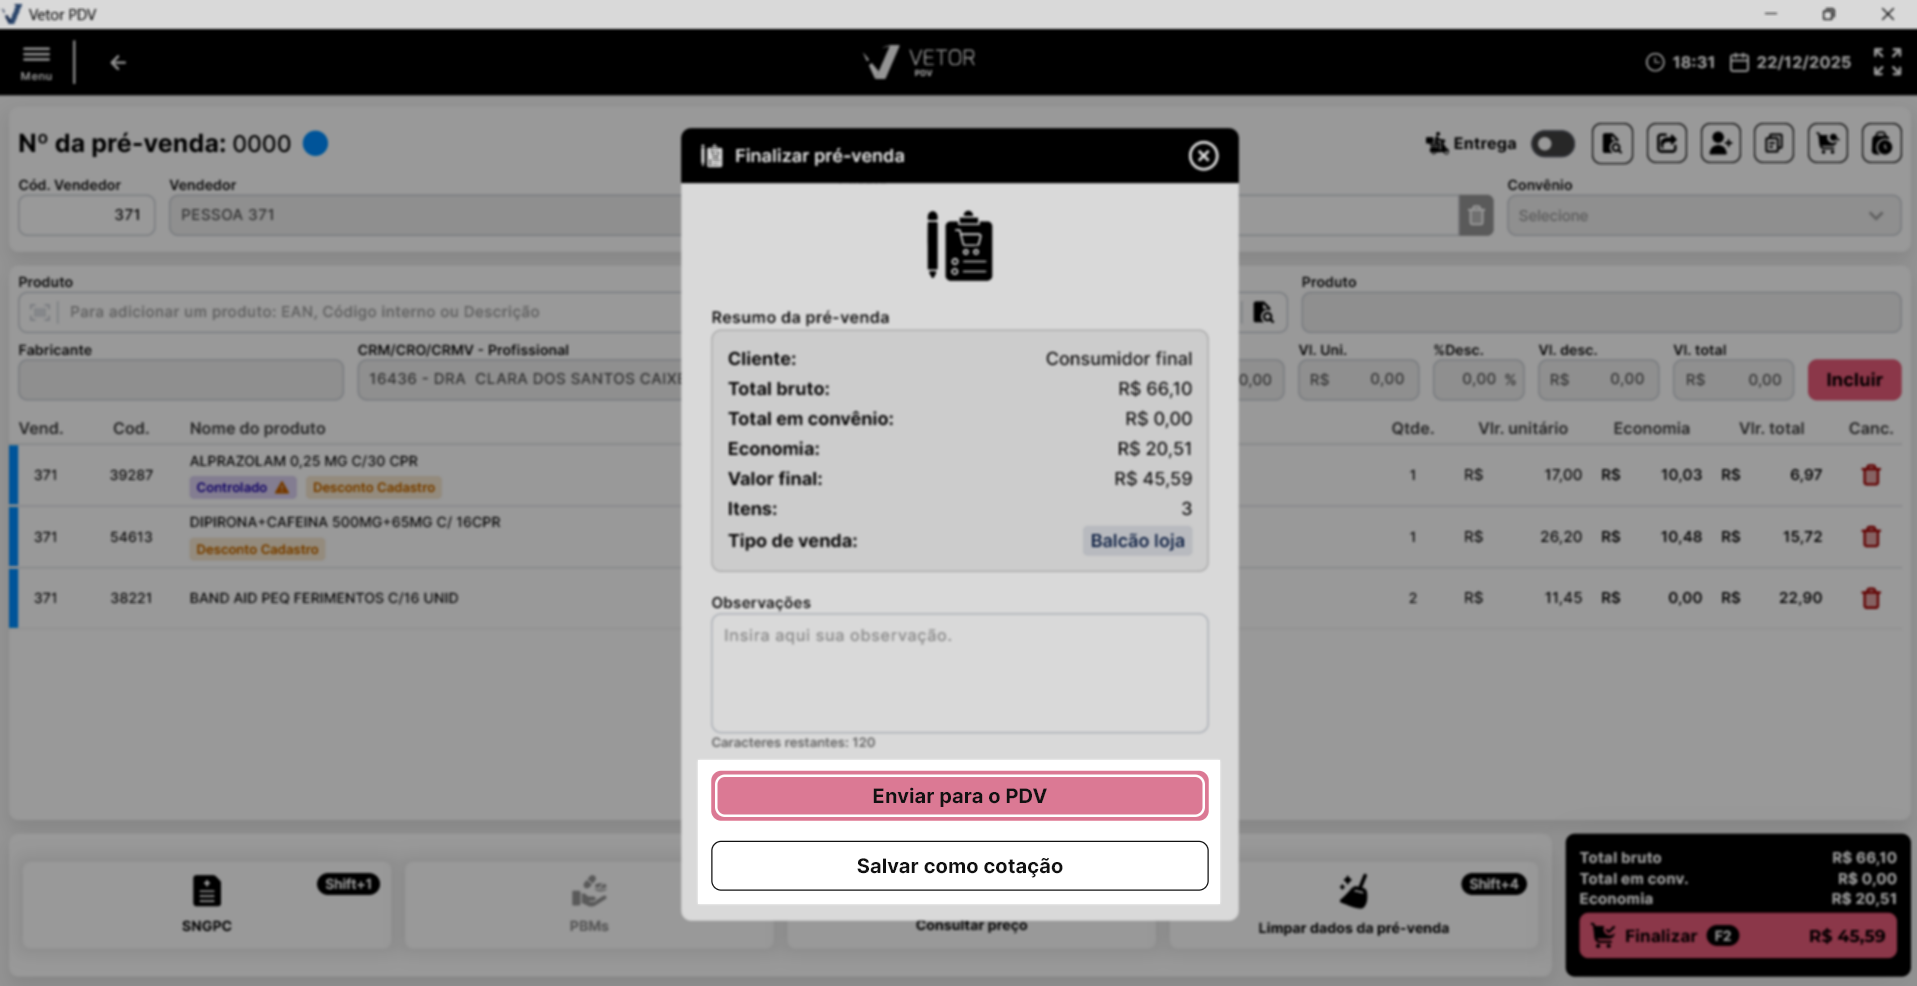Open the SNGPC shortcut tile
1917x986 pixels.
coord(206,904)
